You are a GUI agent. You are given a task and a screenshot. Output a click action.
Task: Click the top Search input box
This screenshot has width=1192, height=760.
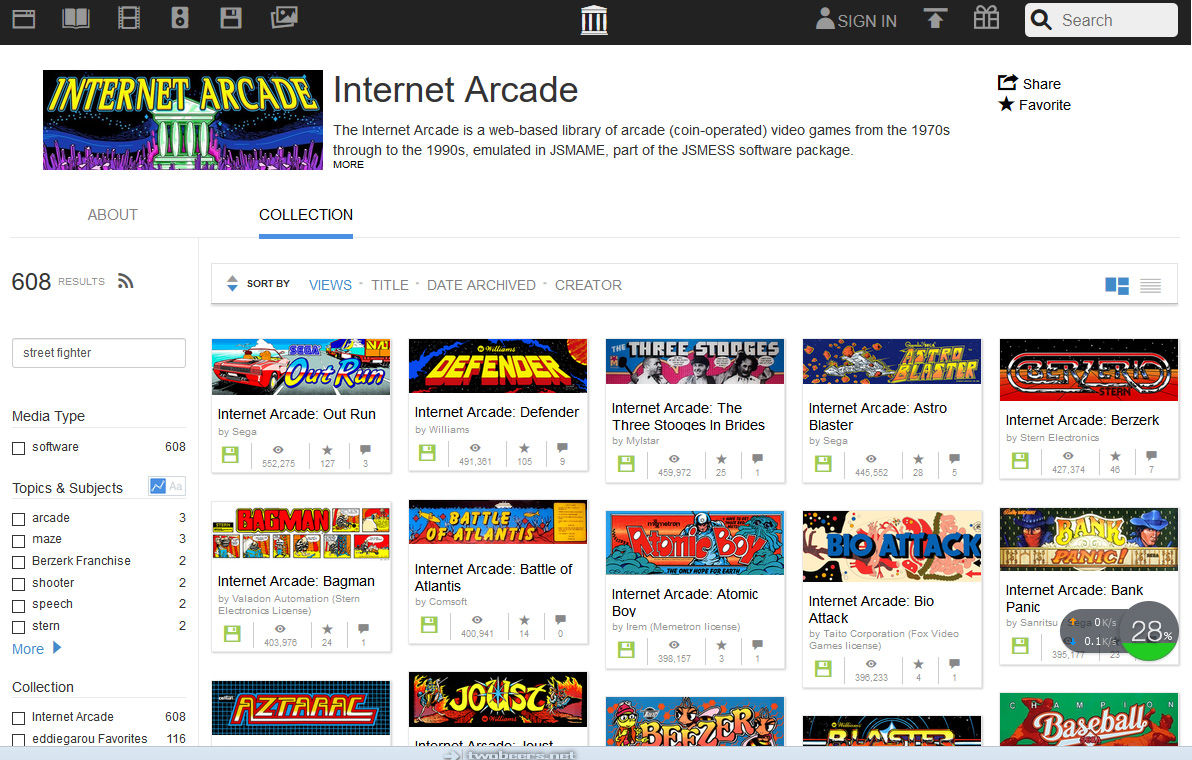1101,20
